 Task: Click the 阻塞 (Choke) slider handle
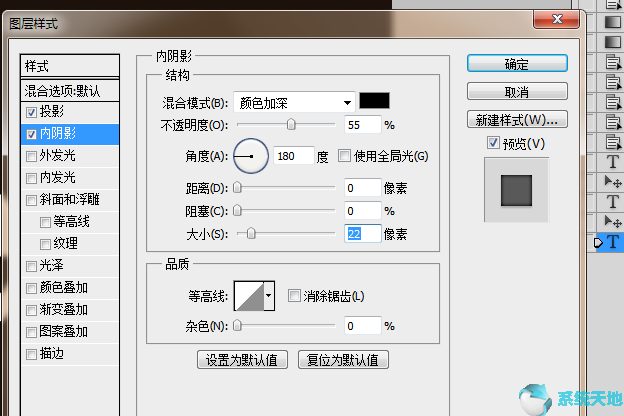[237, 210]
